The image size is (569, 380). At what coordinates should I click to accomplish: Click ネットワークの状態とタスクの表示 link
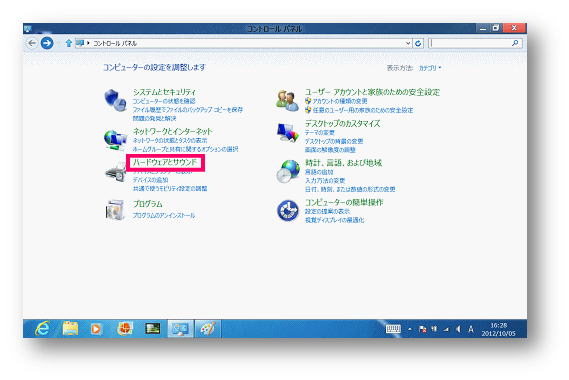point(170,140)
